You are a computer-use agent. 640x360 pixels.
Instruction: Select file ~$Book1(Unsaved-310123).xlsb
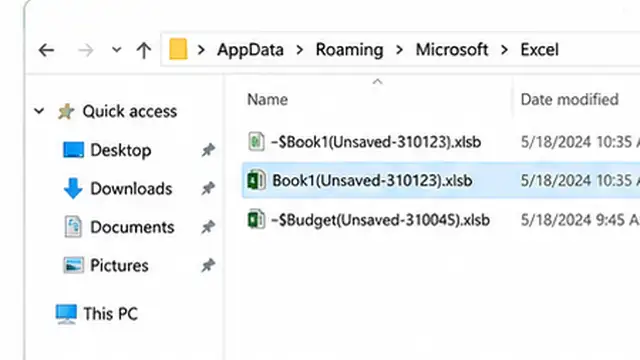click(376, 142)
